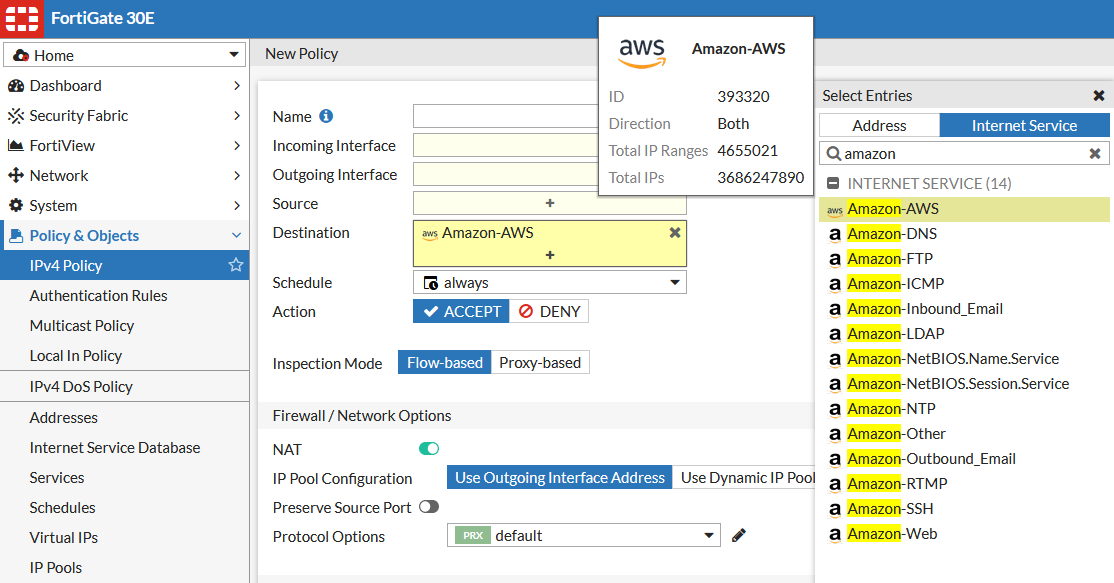The height and width of the screenshot is (583, 1114).
Task: Clear the amazon search text
Action: click(1095, 154)
